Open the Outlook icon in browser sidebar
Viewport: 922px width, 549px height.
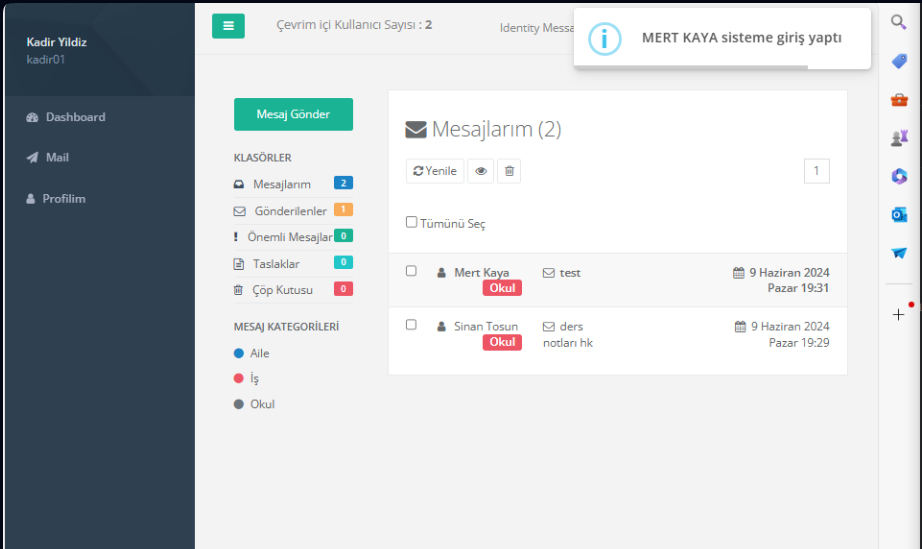pyautogui.click(x=898, y=214)
